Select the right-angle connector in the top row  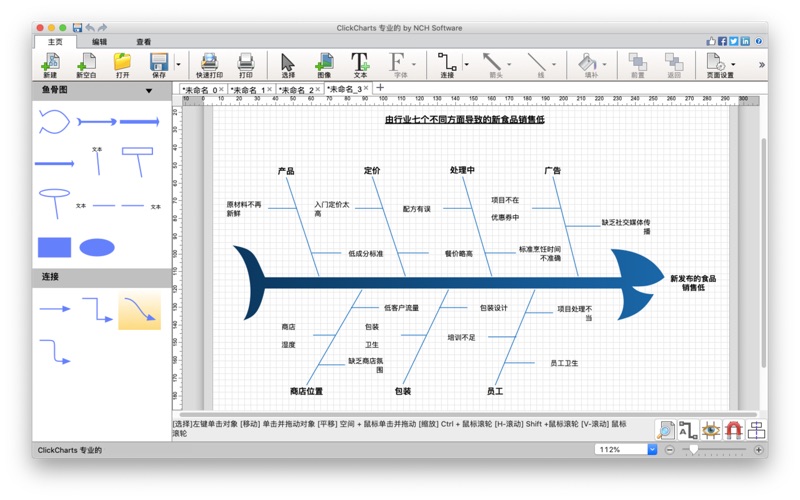click(97, 310)
